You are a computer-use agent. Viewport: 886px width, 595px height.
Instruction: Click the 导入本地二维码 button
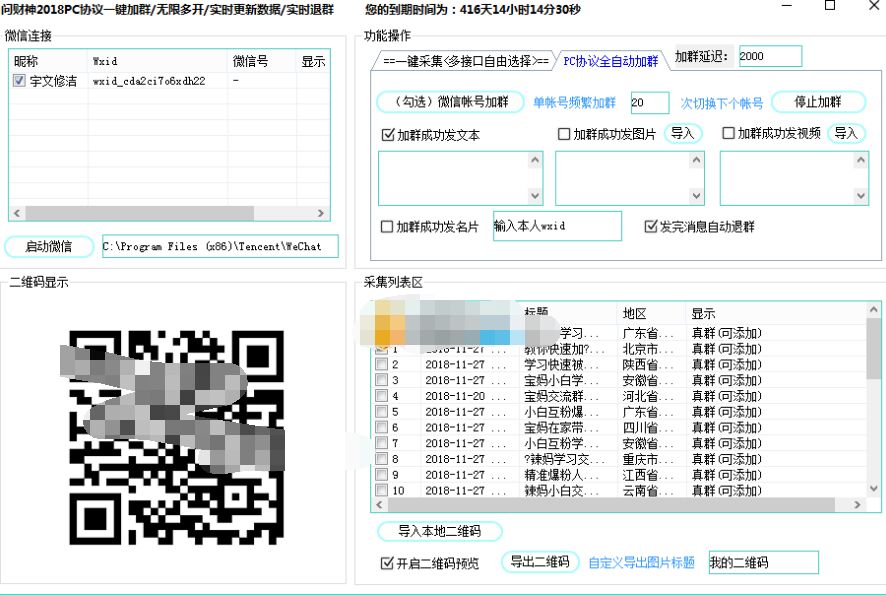[439, 531]
